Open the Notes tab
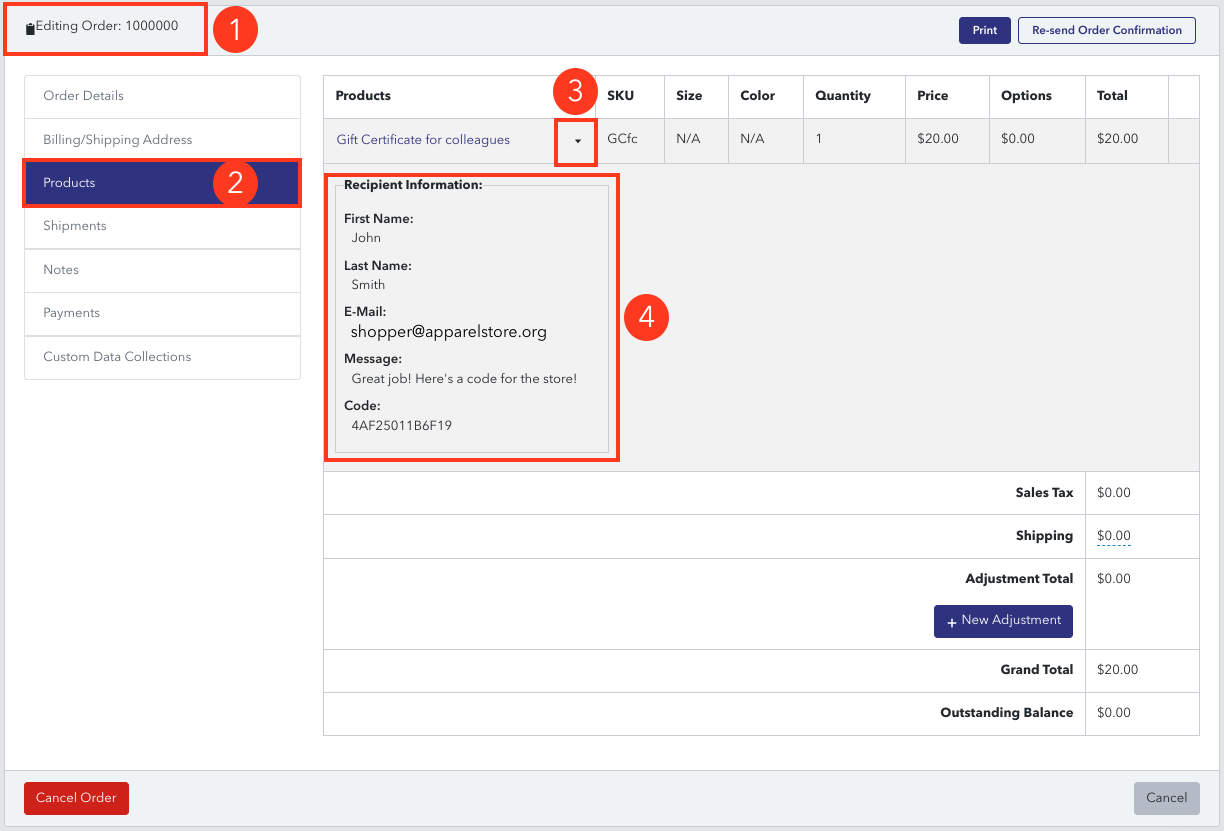The image size is (1224, 831). [x=162, y=270]
